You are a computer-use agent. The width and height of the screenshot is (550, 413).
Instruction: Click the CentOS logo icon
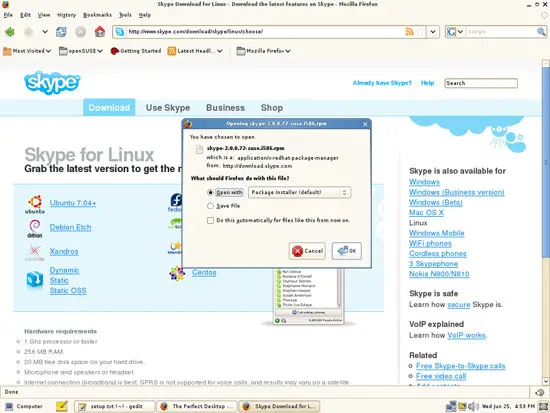coord(177,273)
